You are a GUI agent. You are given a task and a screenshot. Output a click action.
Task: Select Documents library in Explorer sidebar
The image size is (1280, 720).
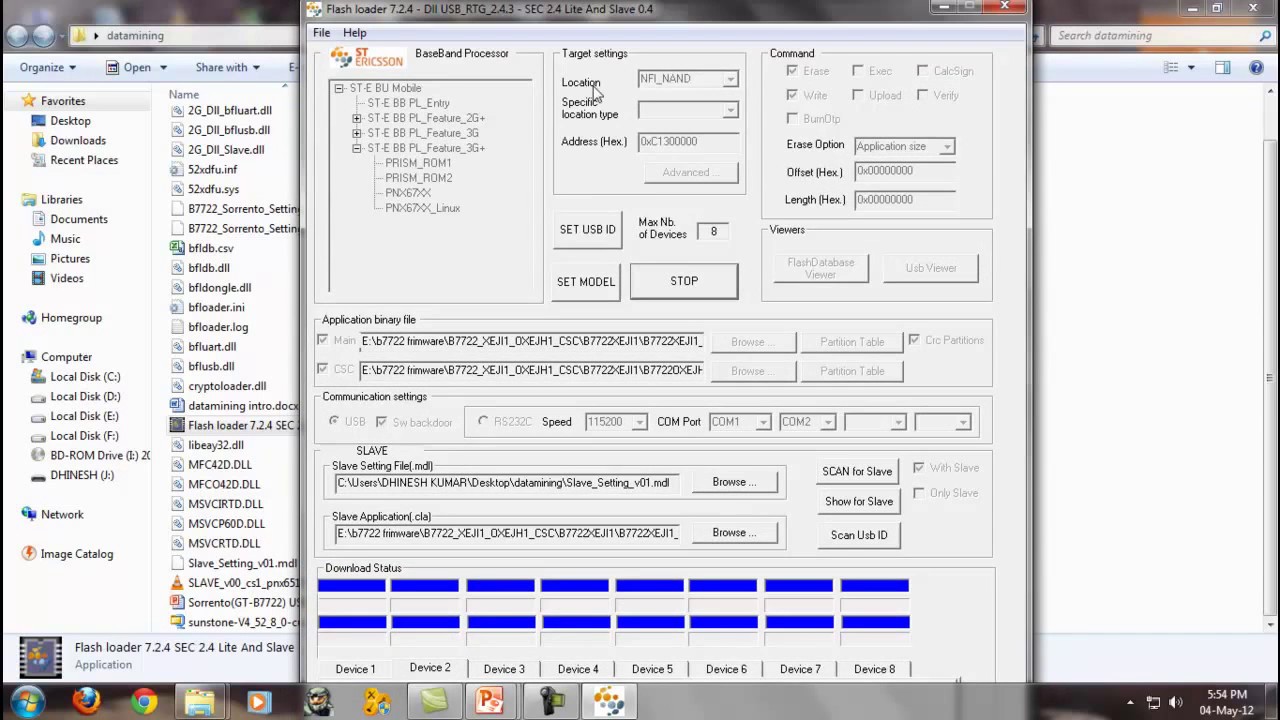click(x=79, y=219)
